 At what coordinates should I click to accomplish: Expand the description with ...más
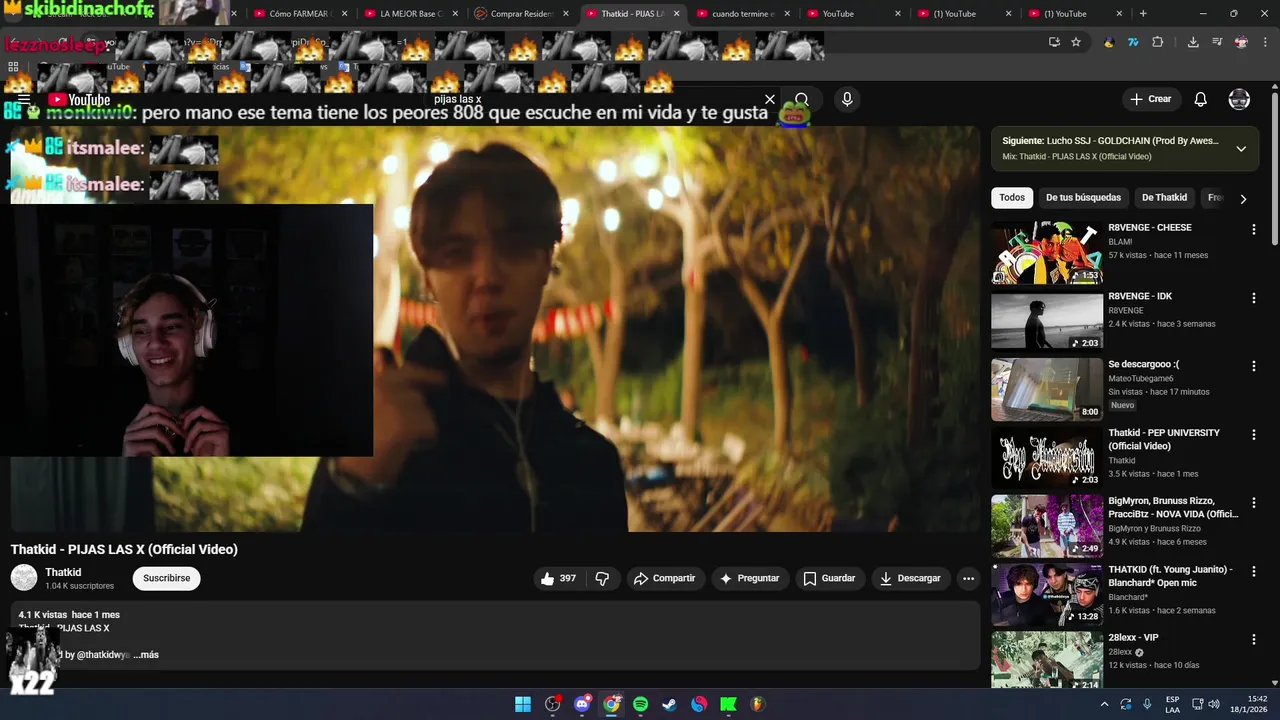coord(146,654)
